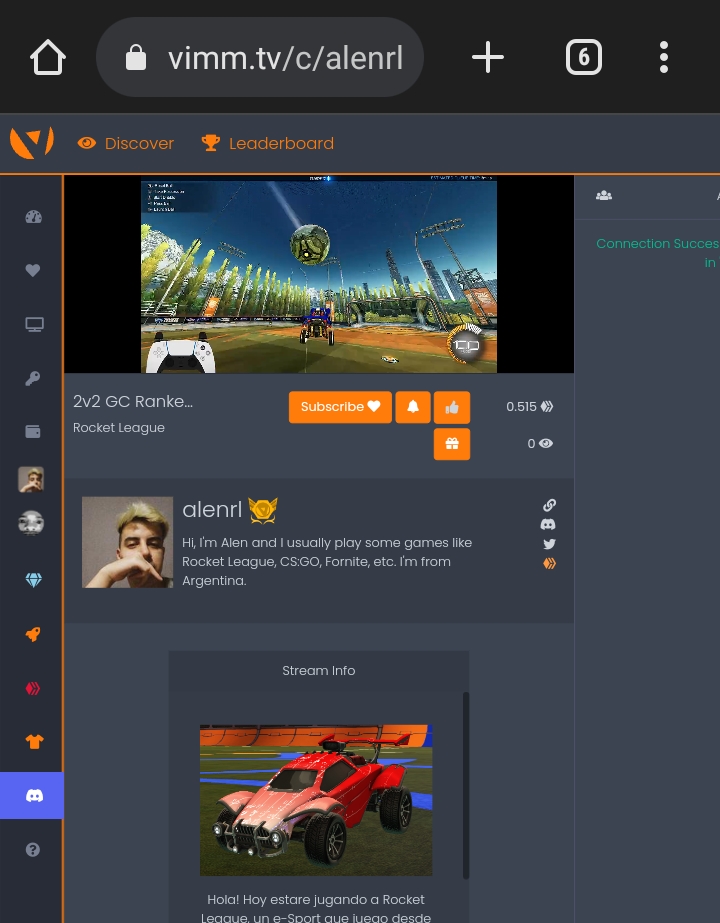Open the tab switcher showing 6 tabs
Viewport: 720px width, 923px height.
[x=583, y=57]
